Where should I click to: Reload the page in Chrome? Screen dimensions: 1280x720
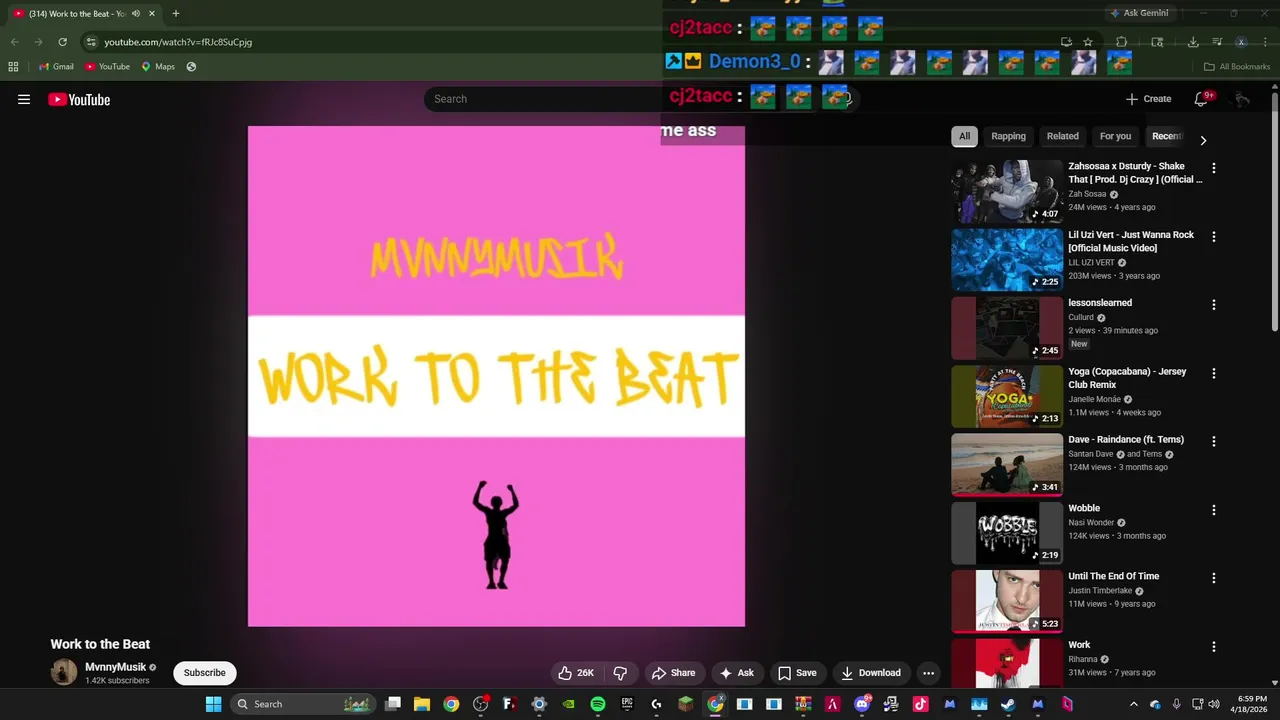62,42
